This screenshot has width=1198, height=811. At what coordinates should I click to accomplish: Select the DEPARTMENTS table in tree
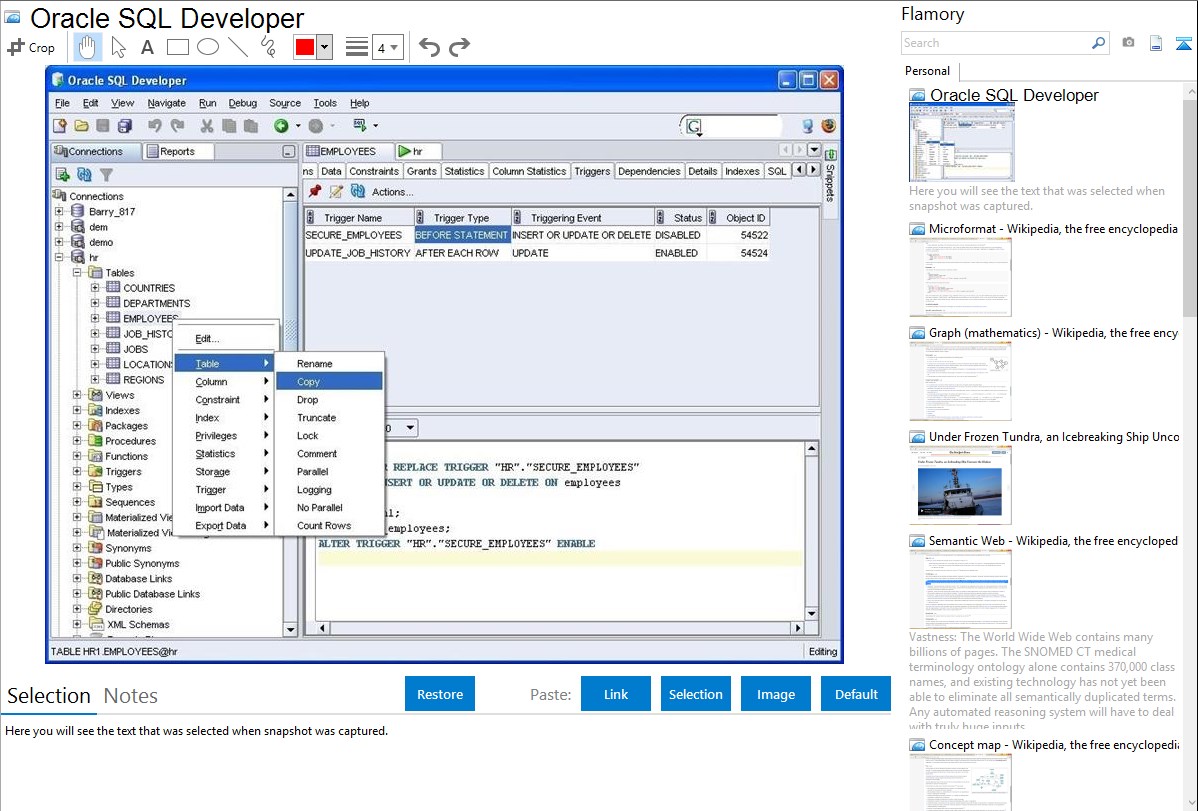pyautogui.click(x=156, y=303)
